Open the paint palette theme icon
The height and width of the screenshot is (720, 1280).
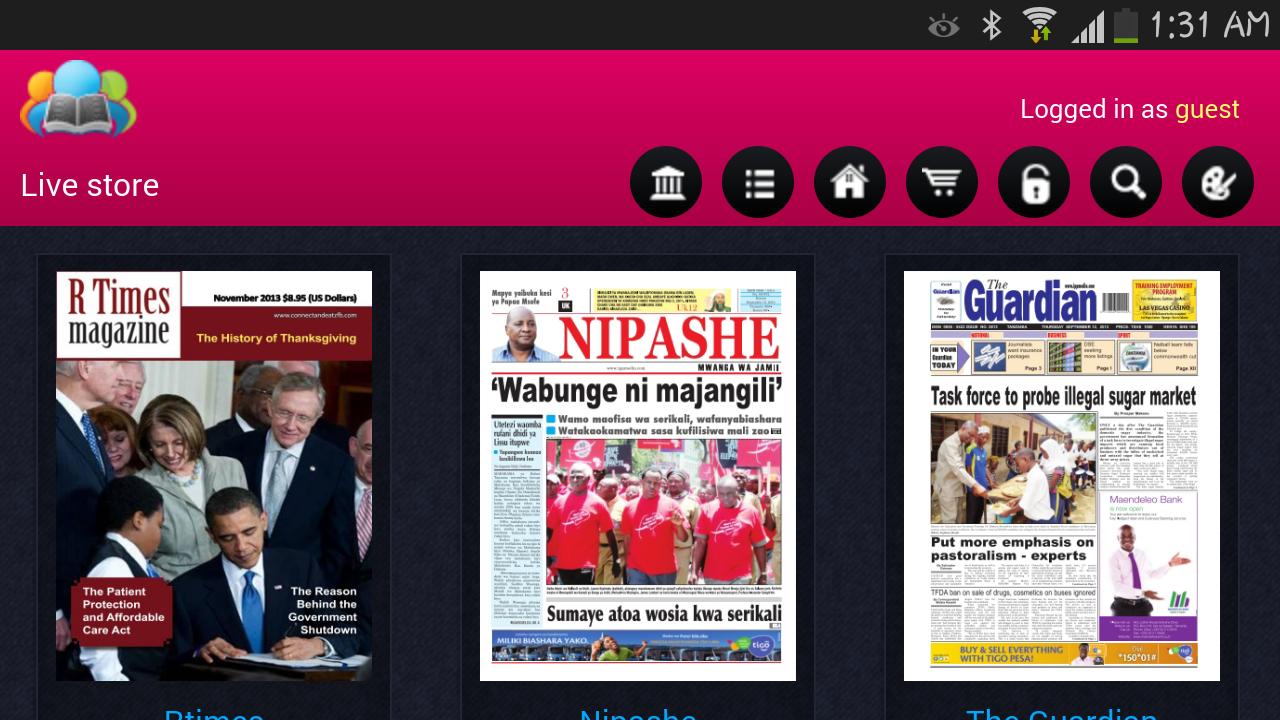pyautogui.click(x=1218, y=182)
